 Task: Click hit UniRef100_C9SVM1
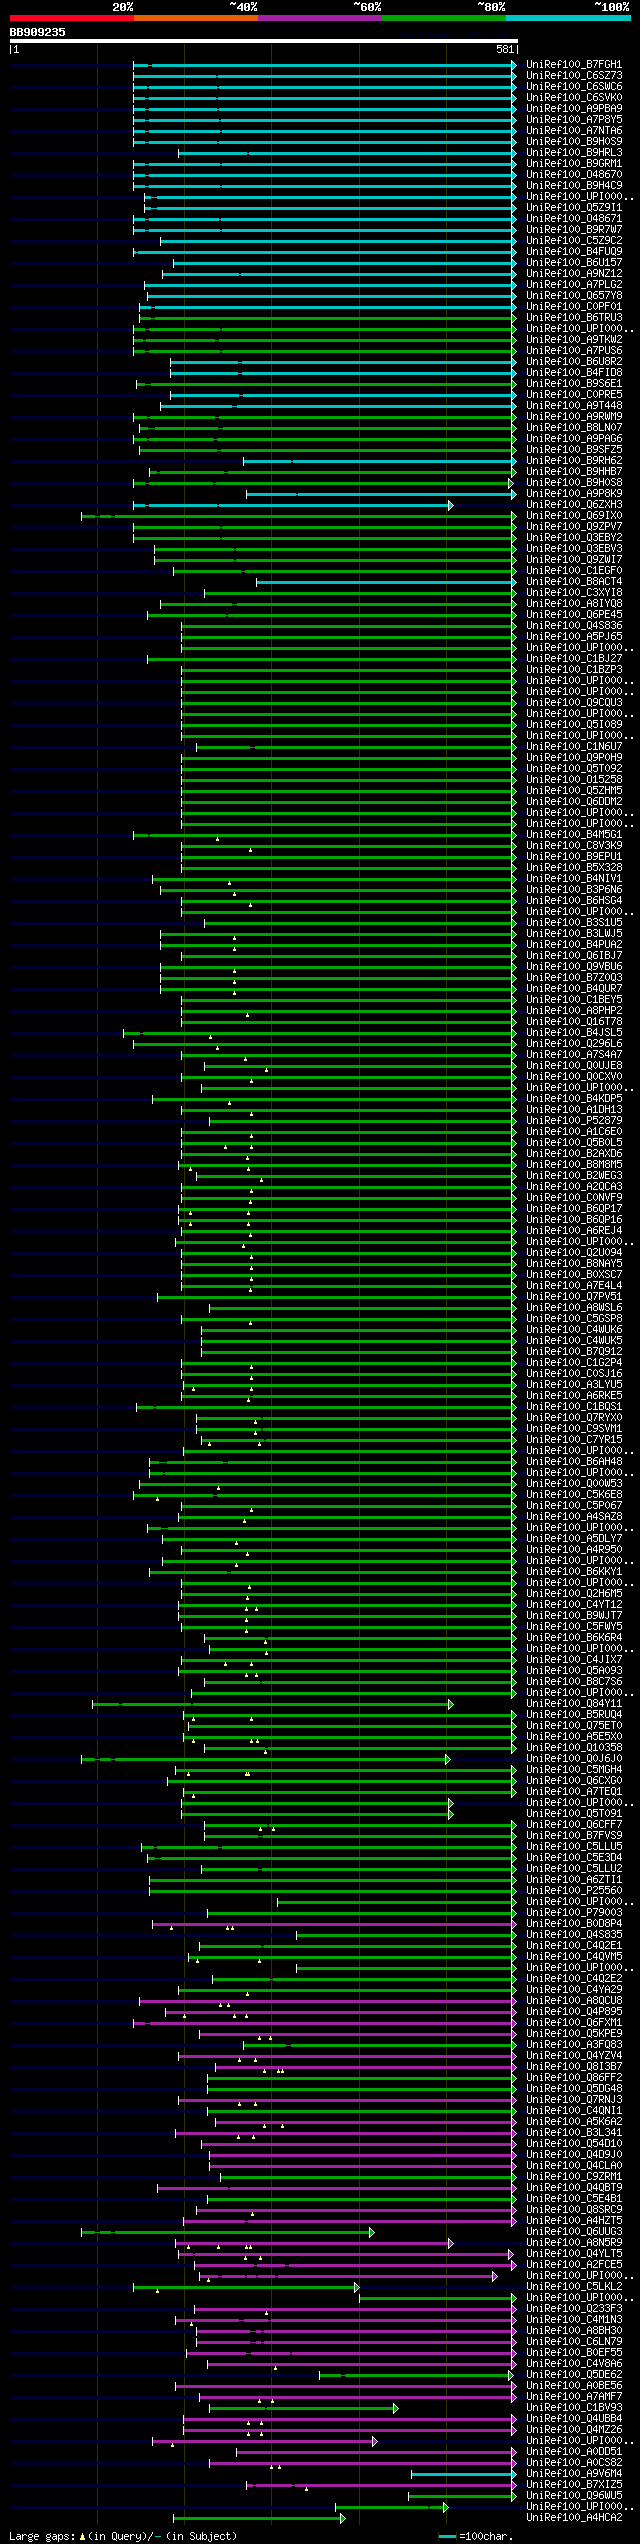point(574,1429)
